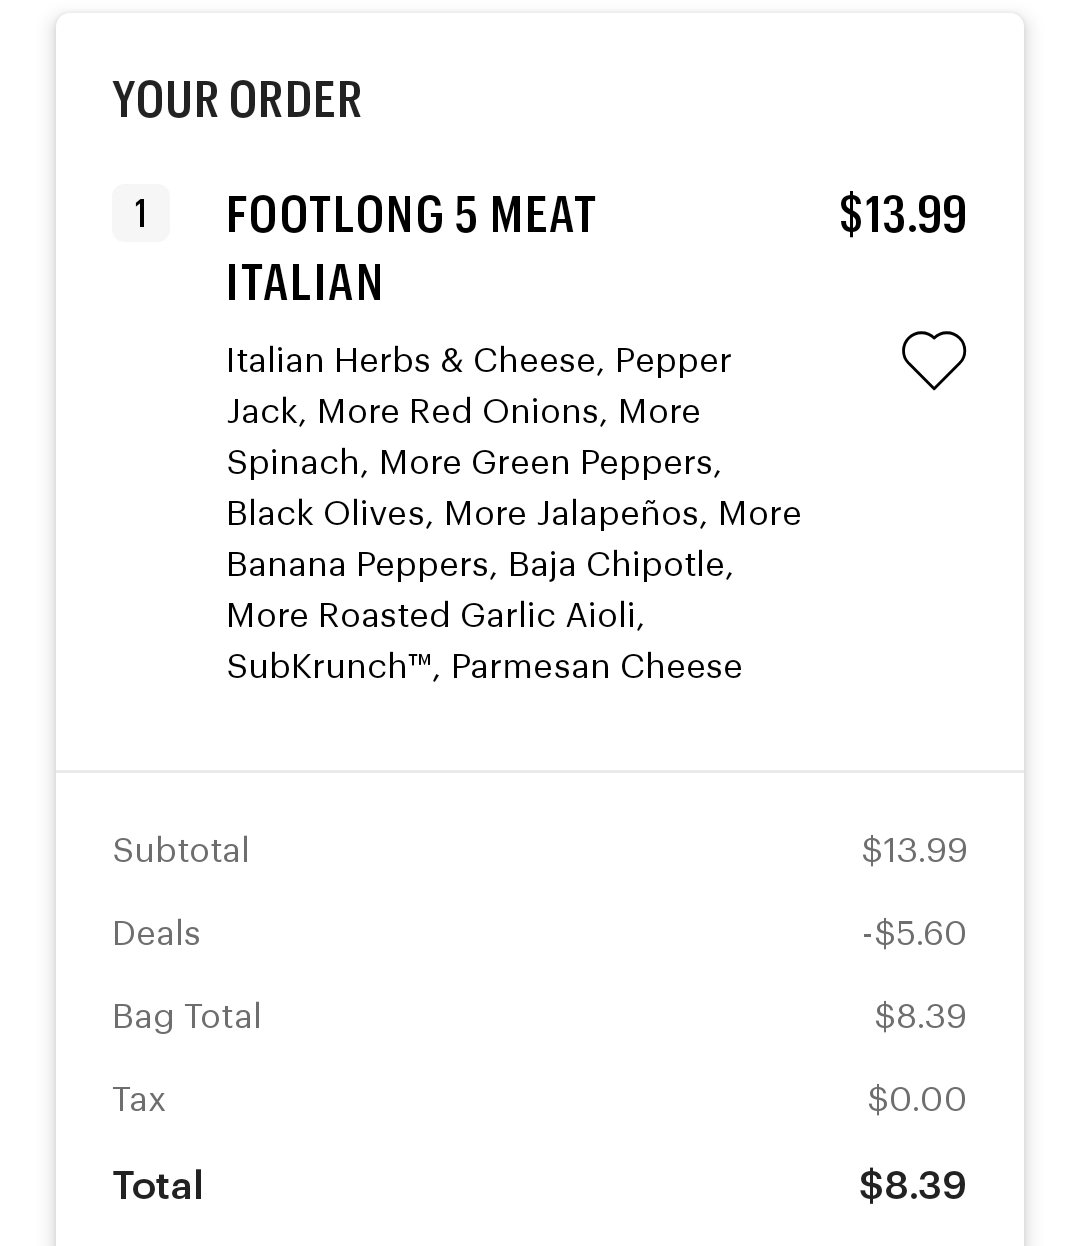Click the bold Total label

coord(158,1185)
